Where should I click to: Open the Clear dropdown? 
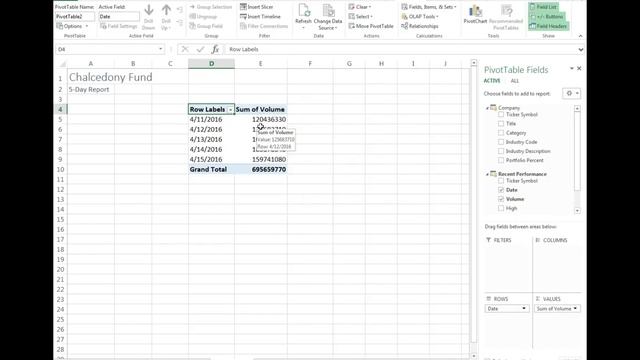360,7
